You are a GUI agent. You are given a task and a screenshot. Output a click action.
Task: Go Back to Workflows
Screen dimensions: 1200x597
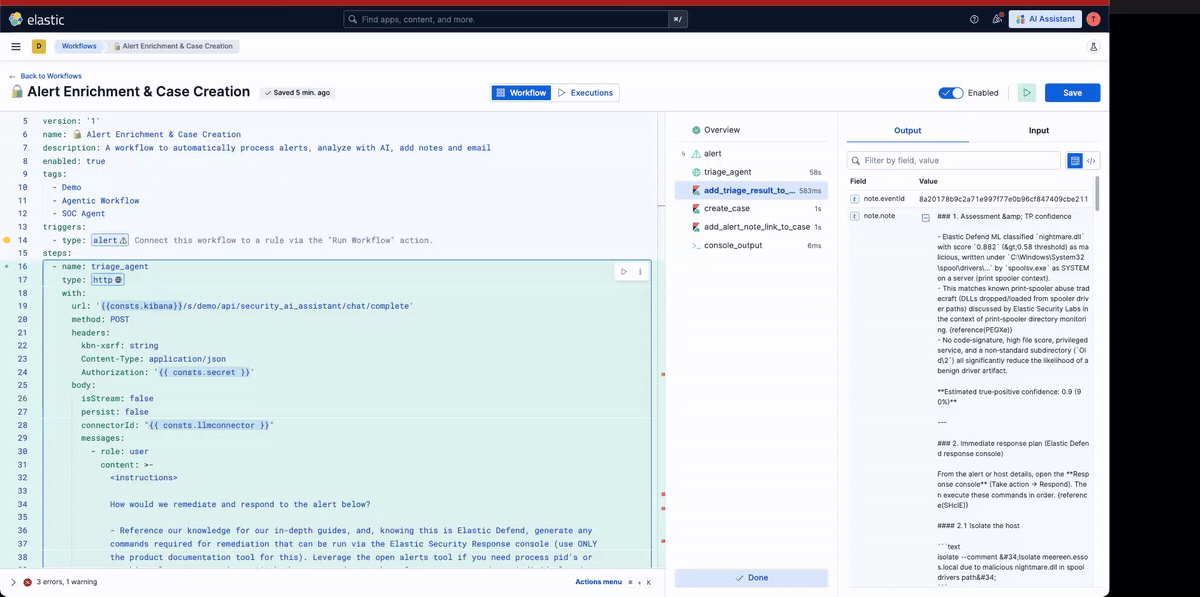point(46,76)
